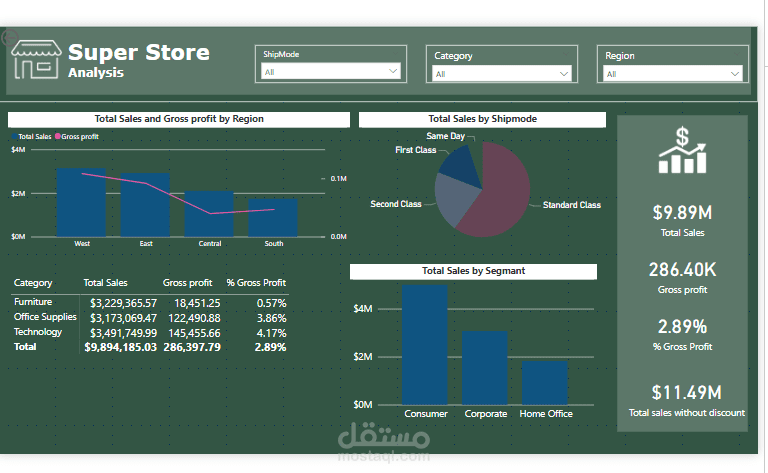This screenshot has height=473, width=768.
Task: Open the Category dropdown
Action: (x=503, y=73)
